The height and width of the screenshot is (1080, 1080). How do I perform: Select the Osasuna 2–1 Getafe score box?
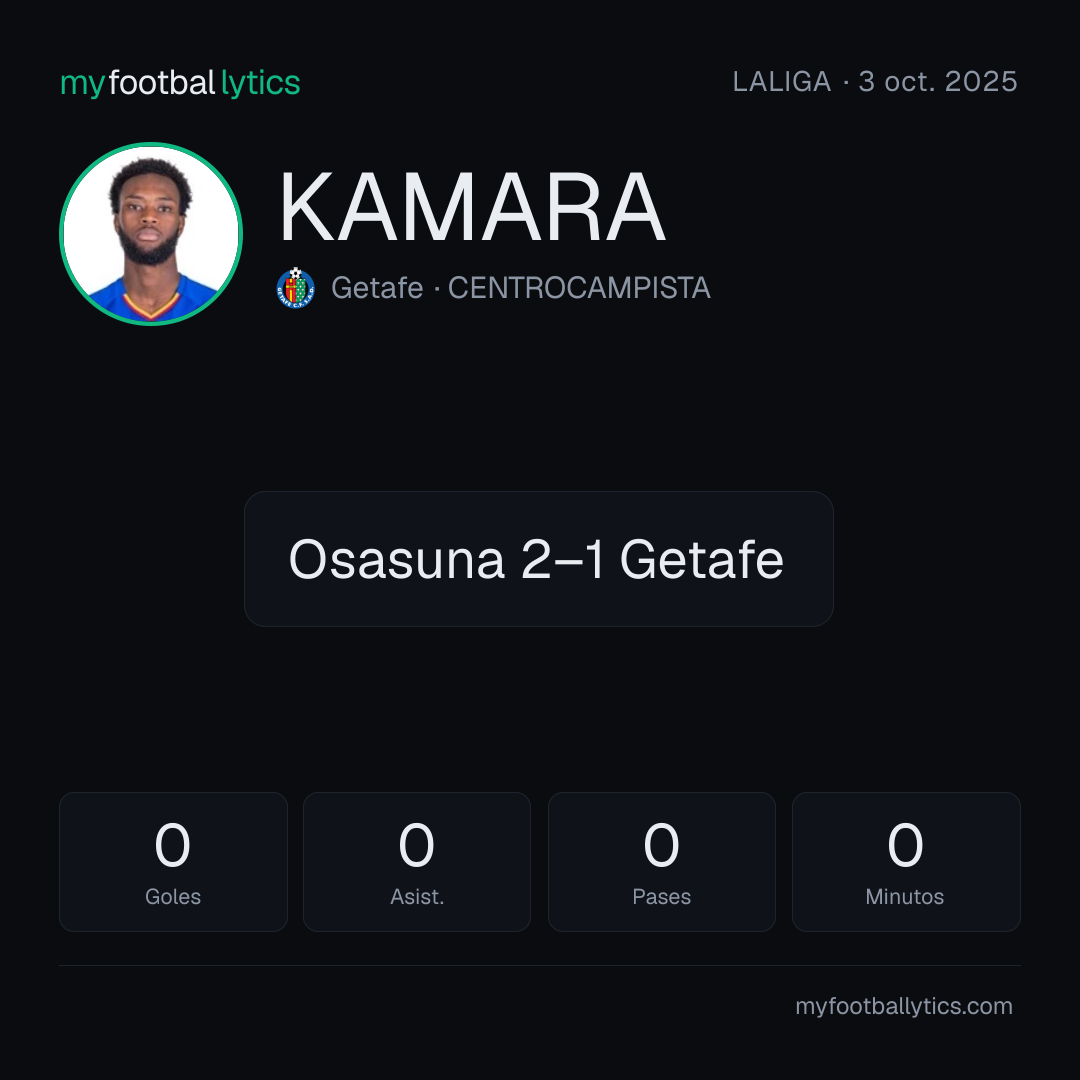click(539, 559)
